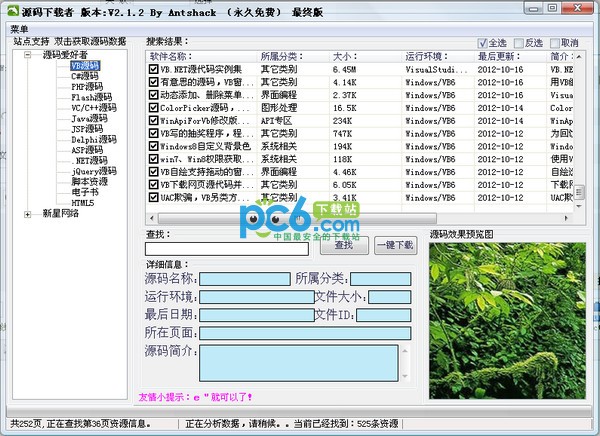Click the 文件ID field
Image resolution: width=600 pixels, height=436 pixels.
click(x=384, y=315)
